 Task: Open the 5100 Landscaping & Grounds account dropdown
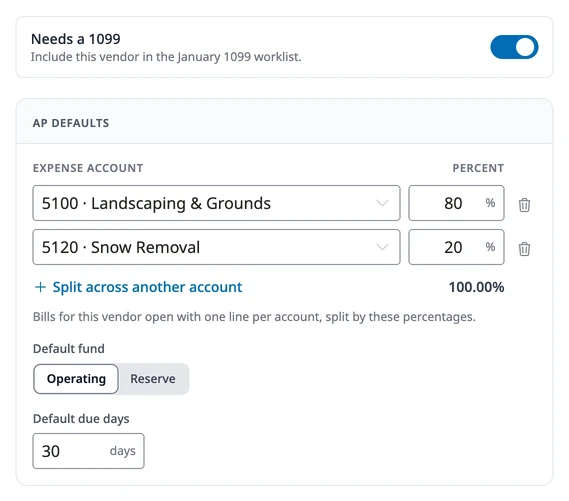coord(216,203)
